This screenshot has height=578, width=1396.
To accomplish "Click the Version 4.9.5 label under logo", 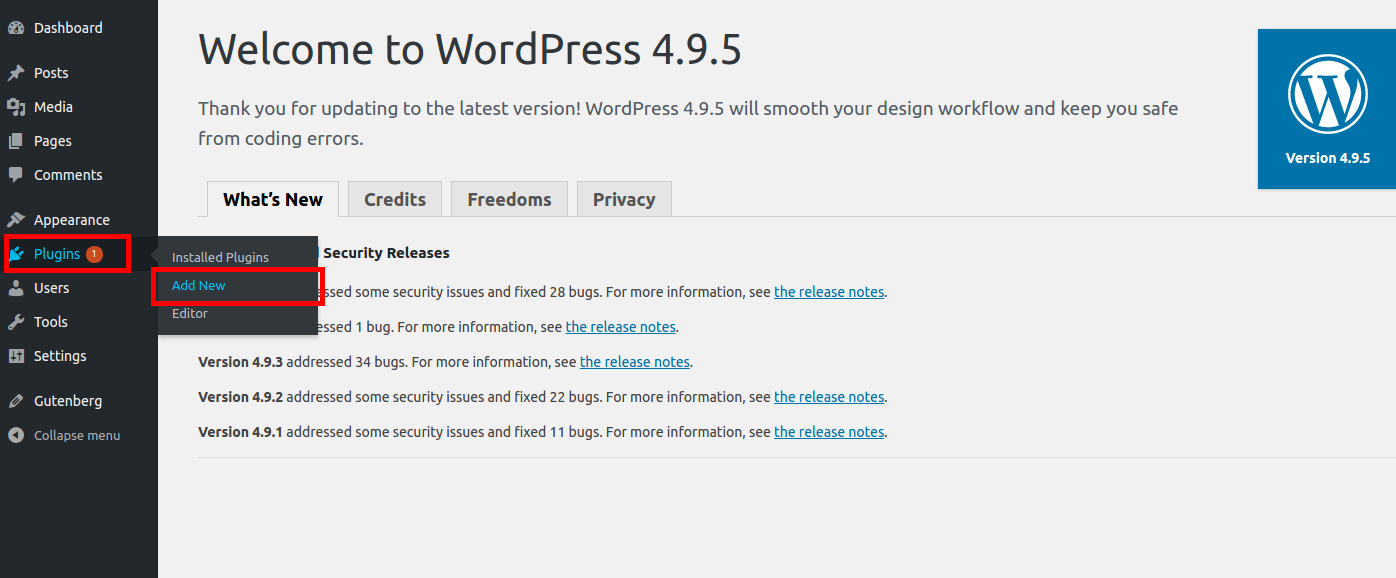I will [x=1327, y=158].
